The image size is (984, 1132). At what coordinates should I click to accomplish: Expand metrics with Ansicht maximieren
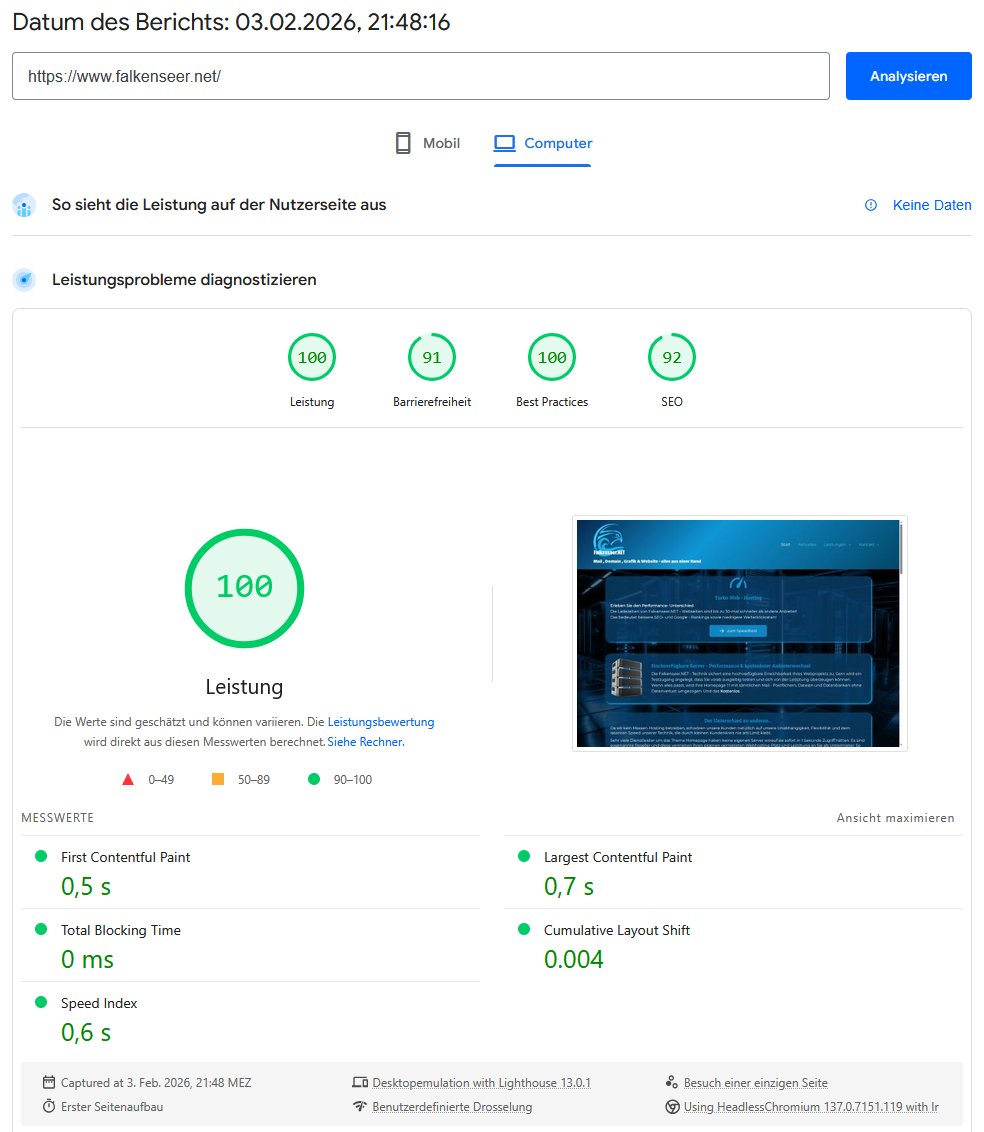(x=895, y=818)
